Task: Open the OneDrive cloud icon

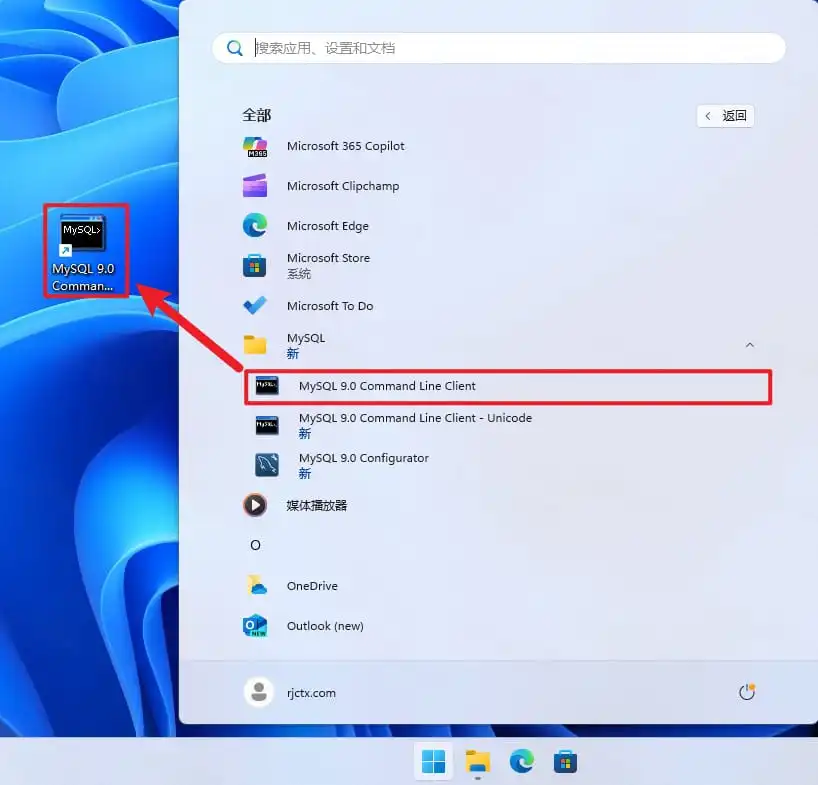Action: (257, 585)
